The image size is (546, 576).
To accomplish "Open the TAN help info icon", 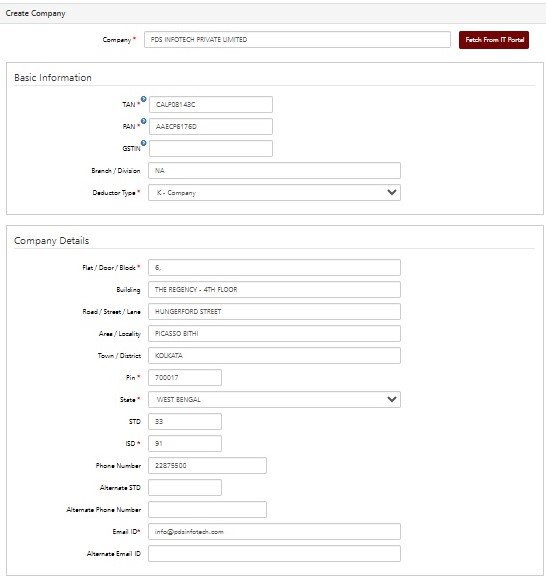I will point(144,99).
